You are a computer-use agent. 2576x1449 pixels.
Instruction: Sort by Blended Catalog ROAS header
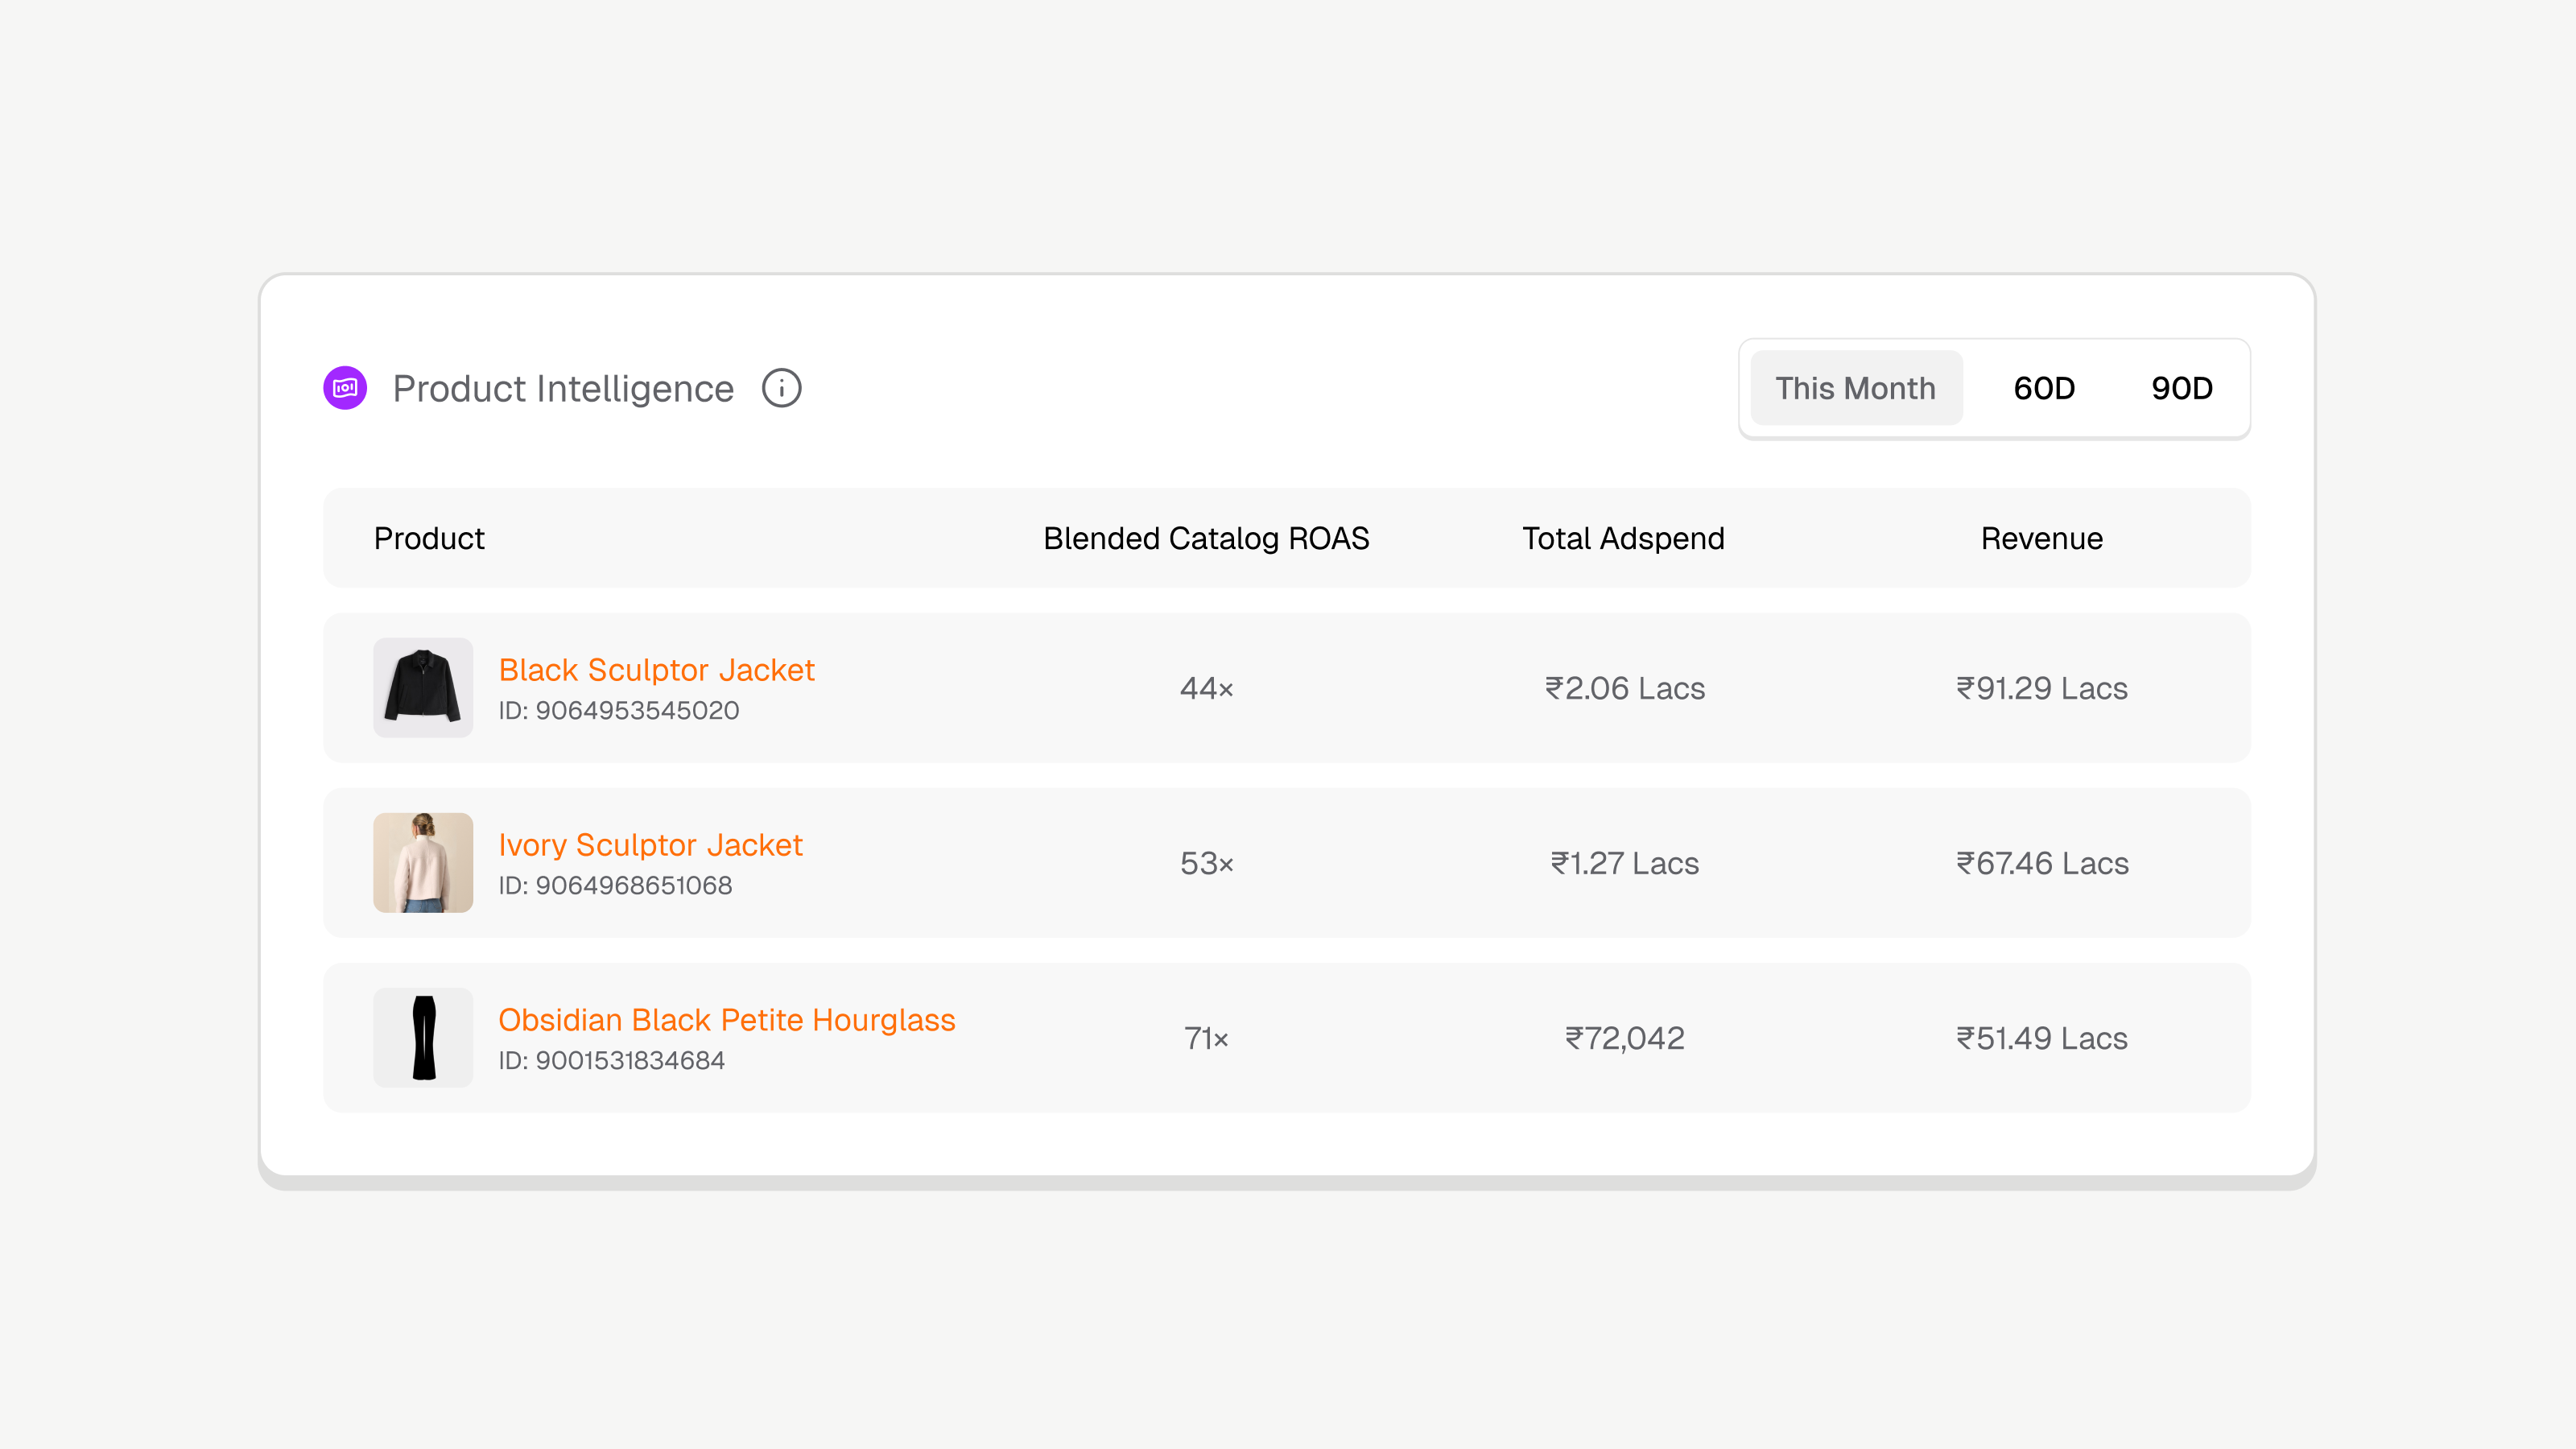click(x=1206, y=539)
